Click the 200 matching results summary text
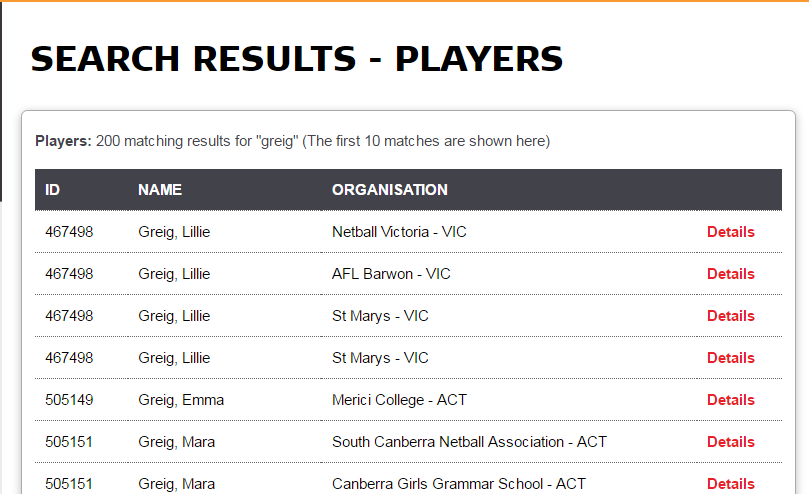809x494 pixels. (x=293, y=141)
